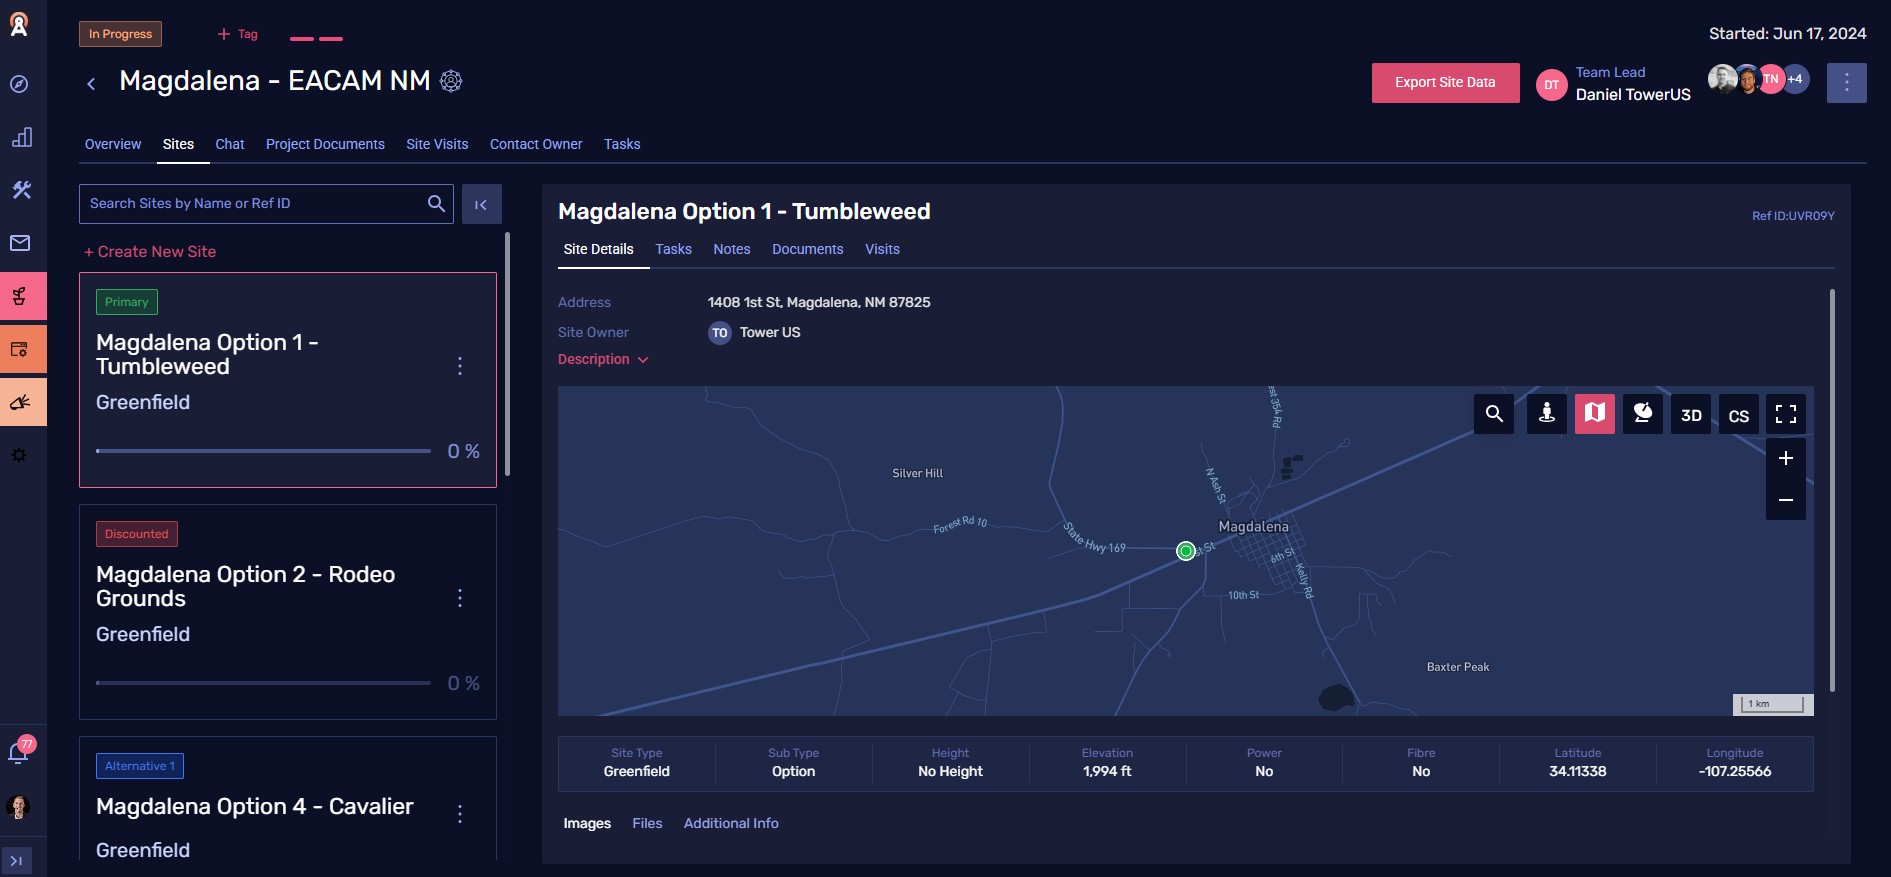1891x877 pixels.
Task: Open the bar chart analytics sidebar icon
Action: (21, 137)
